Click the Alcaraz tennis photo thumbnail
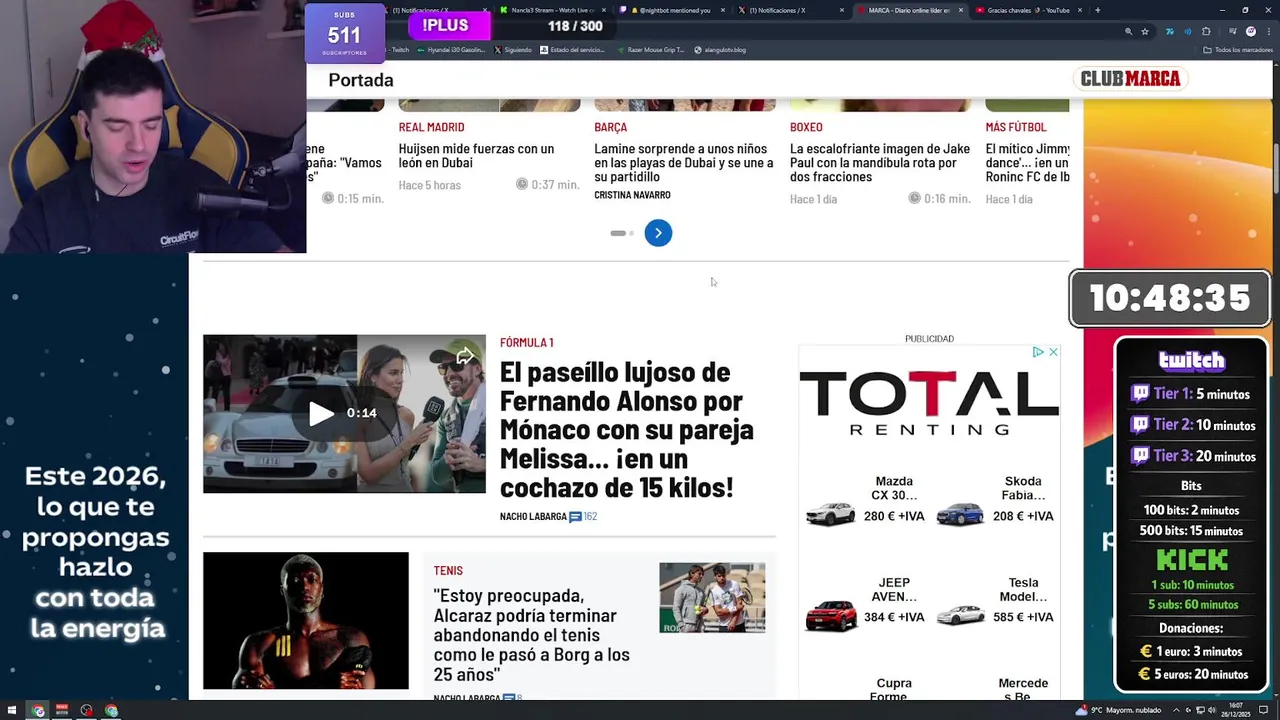Viewport: 1280px width, 720px height. pos(712,598)
